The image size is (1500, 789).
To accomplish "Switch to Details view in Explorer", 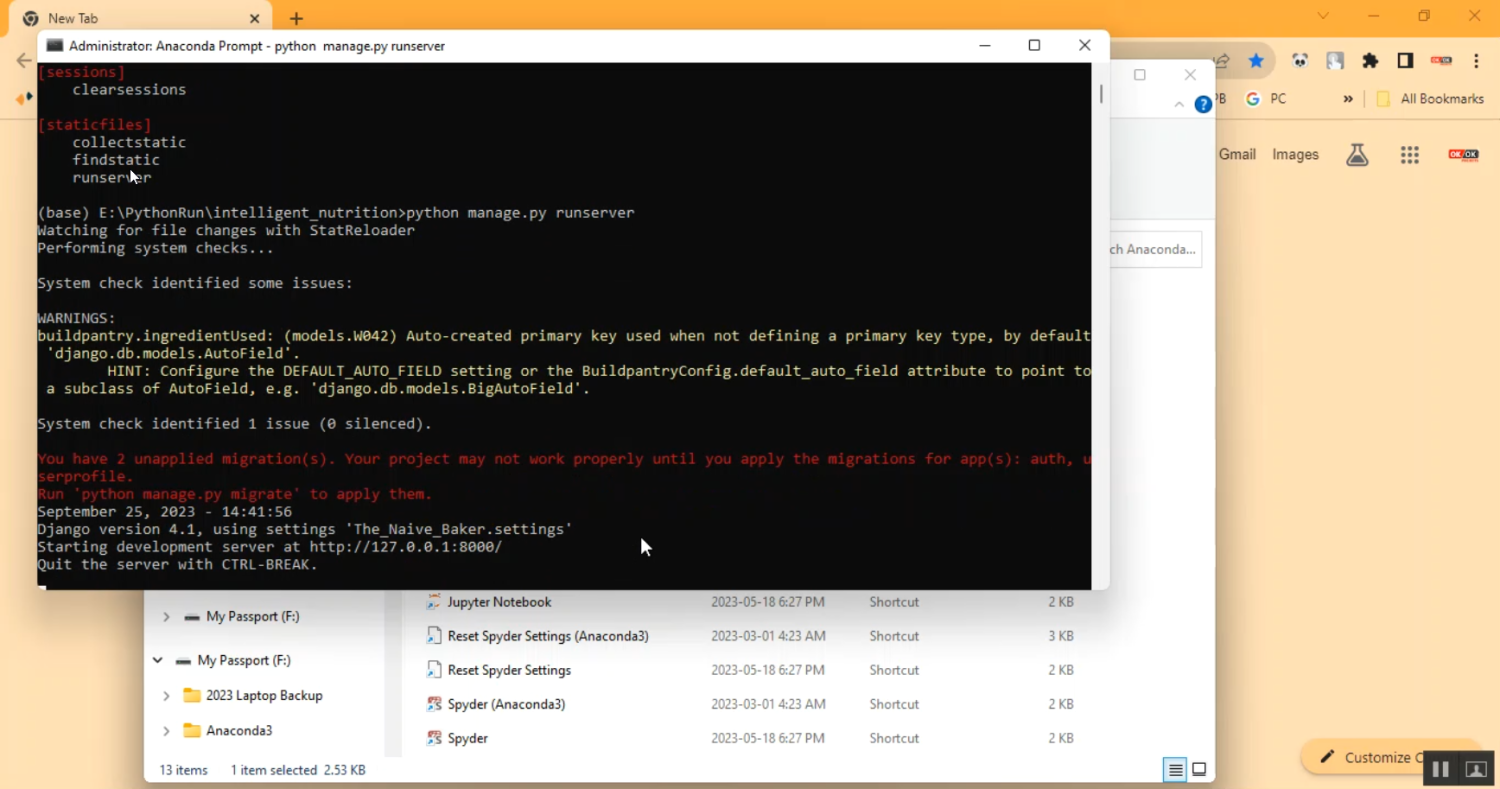I will click(1176, 770).
